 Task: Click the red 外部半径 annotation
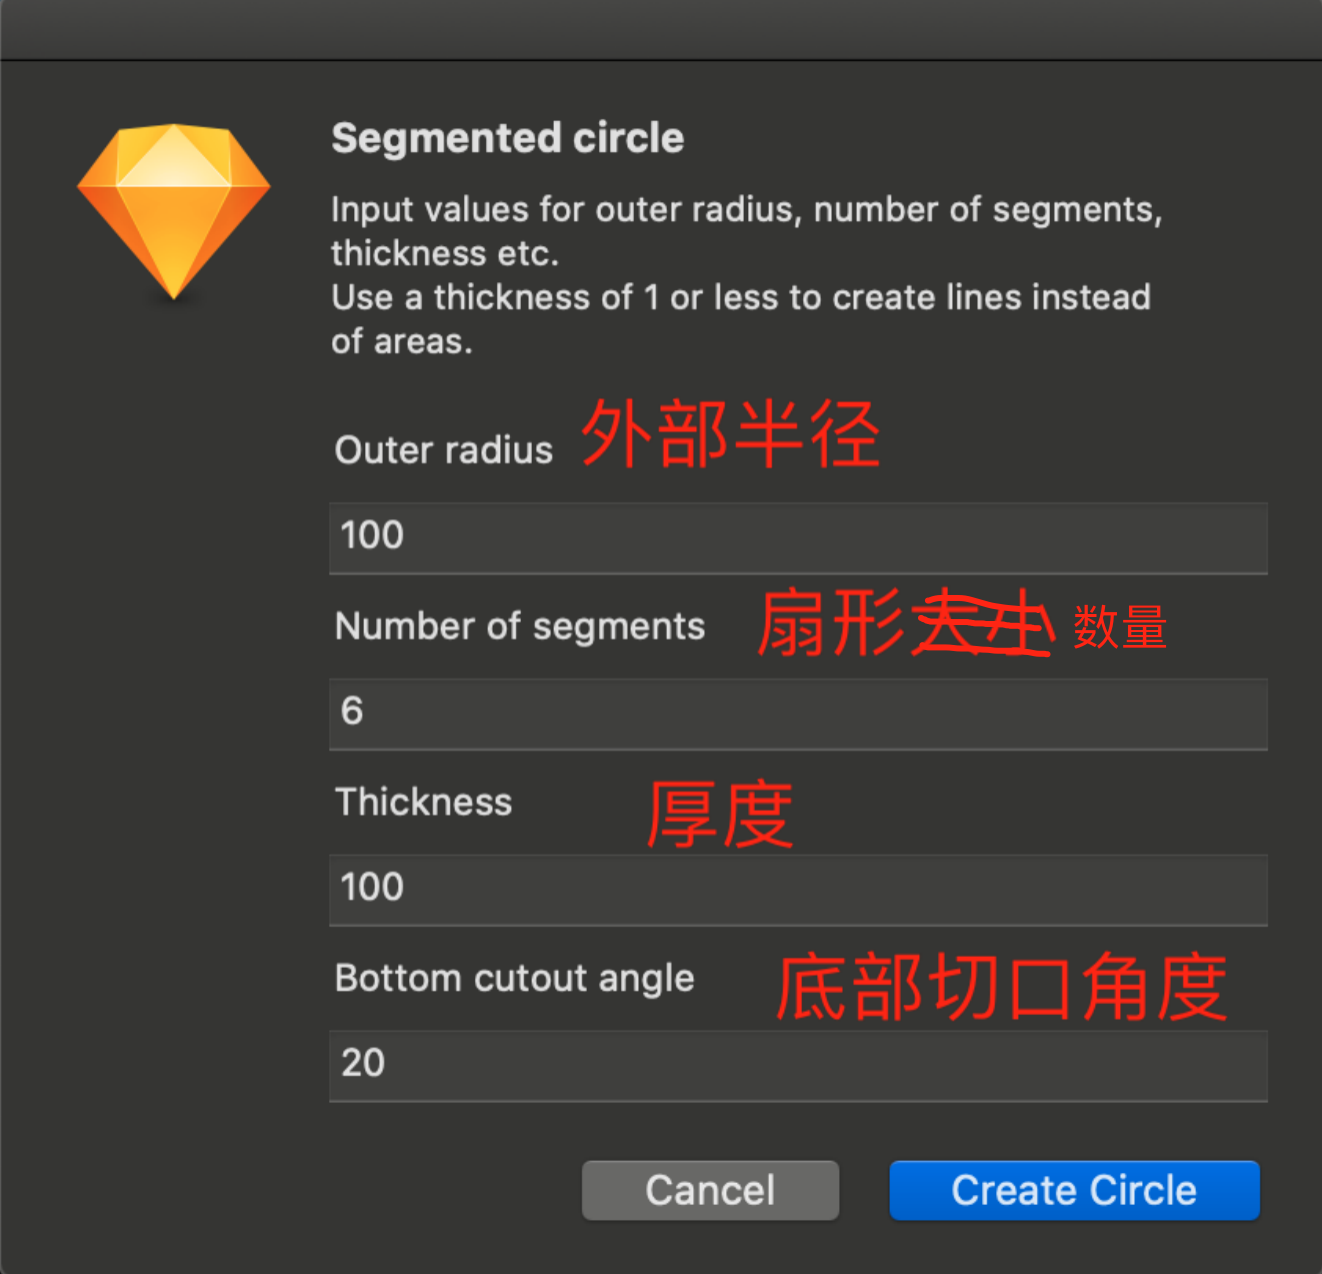pos(731,434)
